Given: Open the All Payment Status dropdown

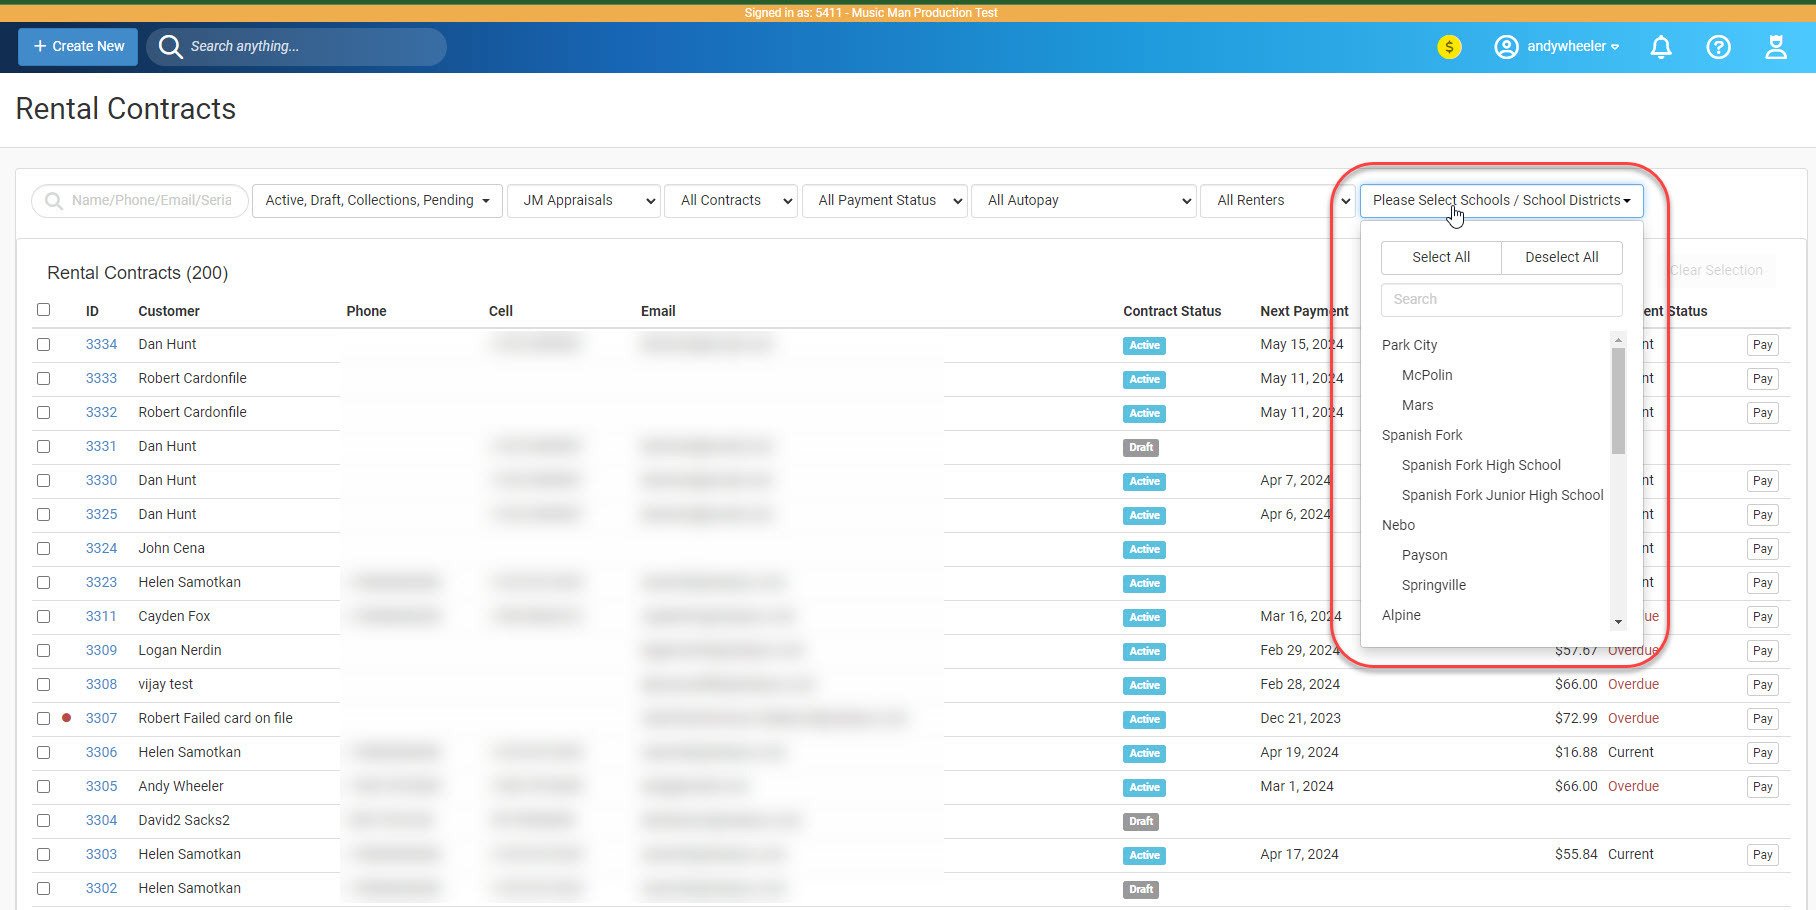Looking at the screenshot, I should 885,201.
